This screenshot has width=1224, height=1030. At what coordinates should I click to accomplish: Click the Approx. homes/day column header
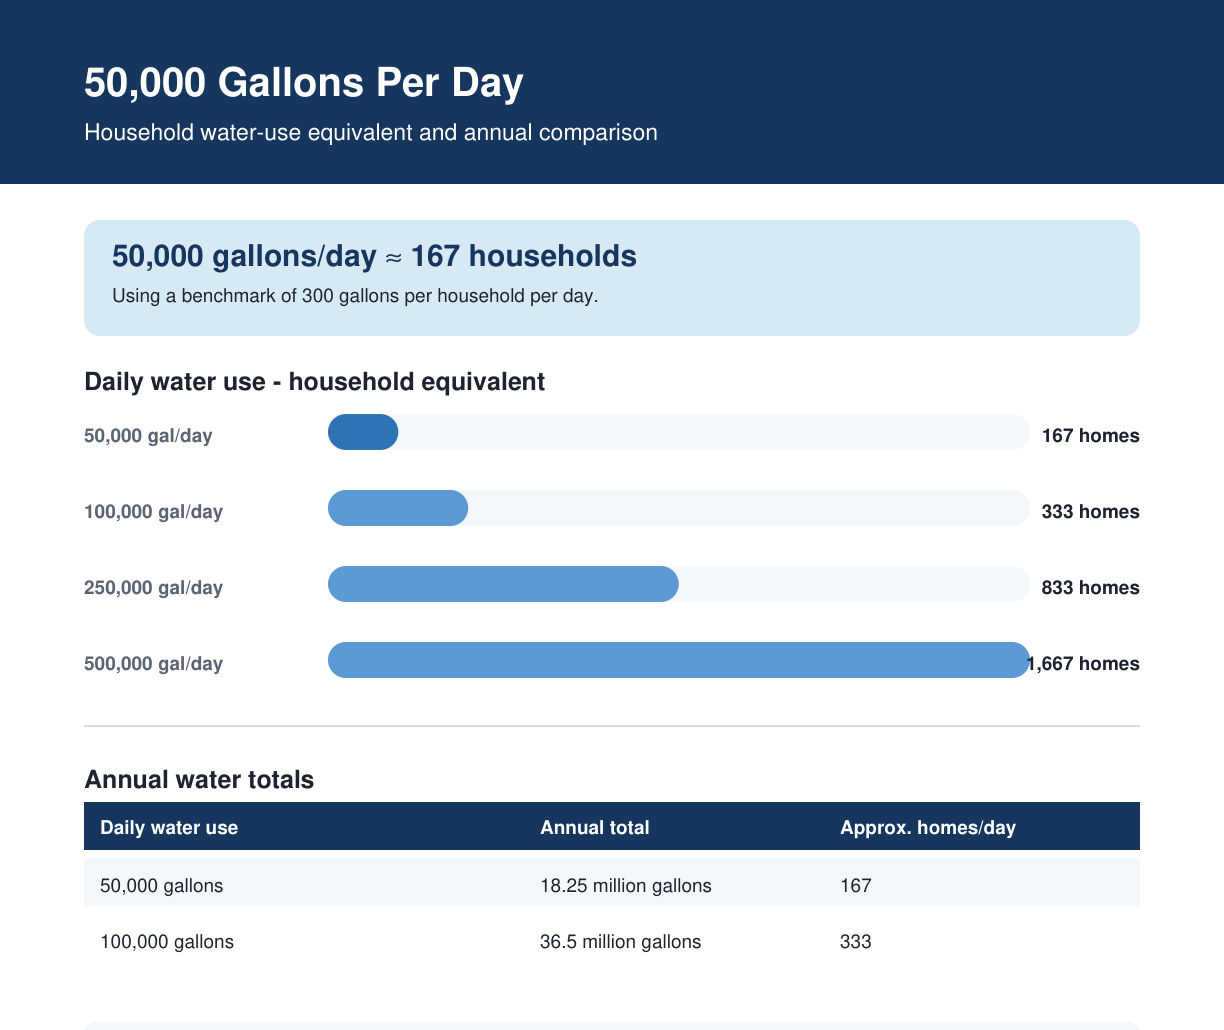click(928, 827)
